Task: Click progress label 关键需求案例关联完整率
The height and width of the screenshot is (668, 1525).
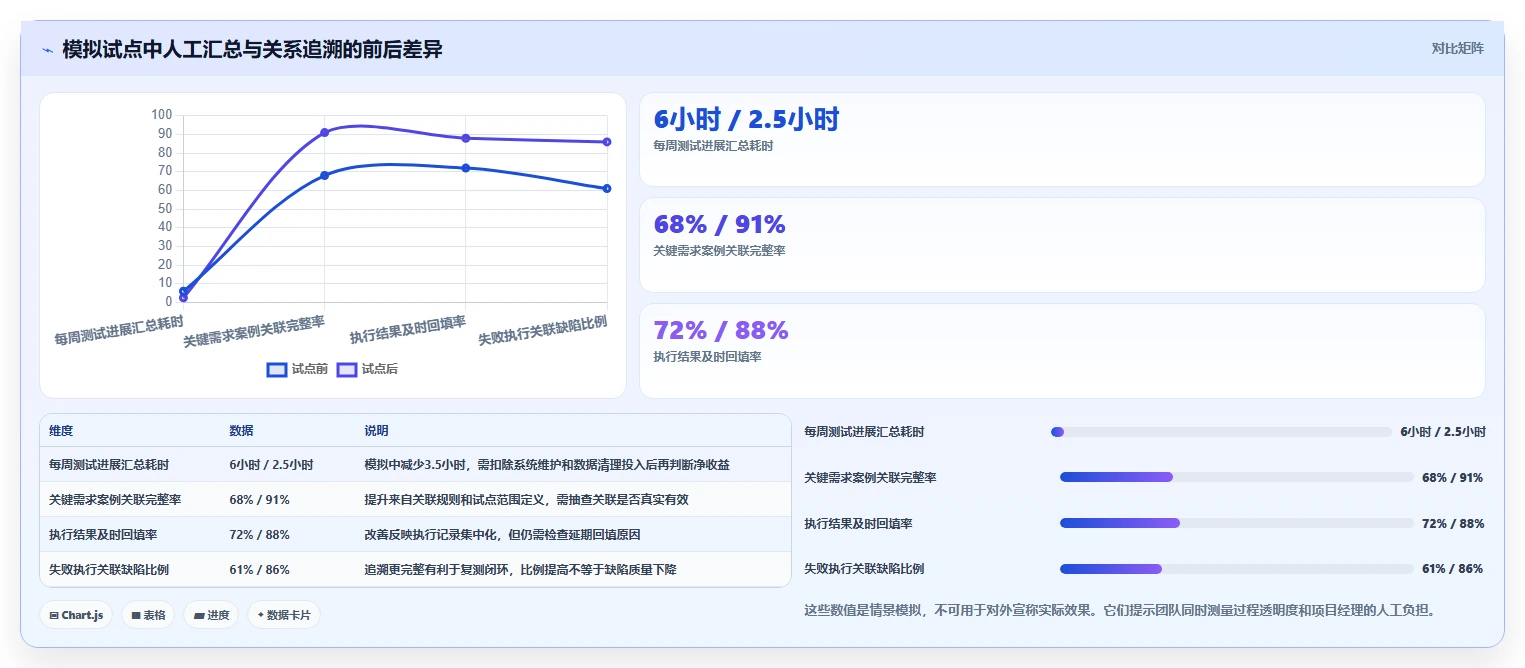Action: 870,478
